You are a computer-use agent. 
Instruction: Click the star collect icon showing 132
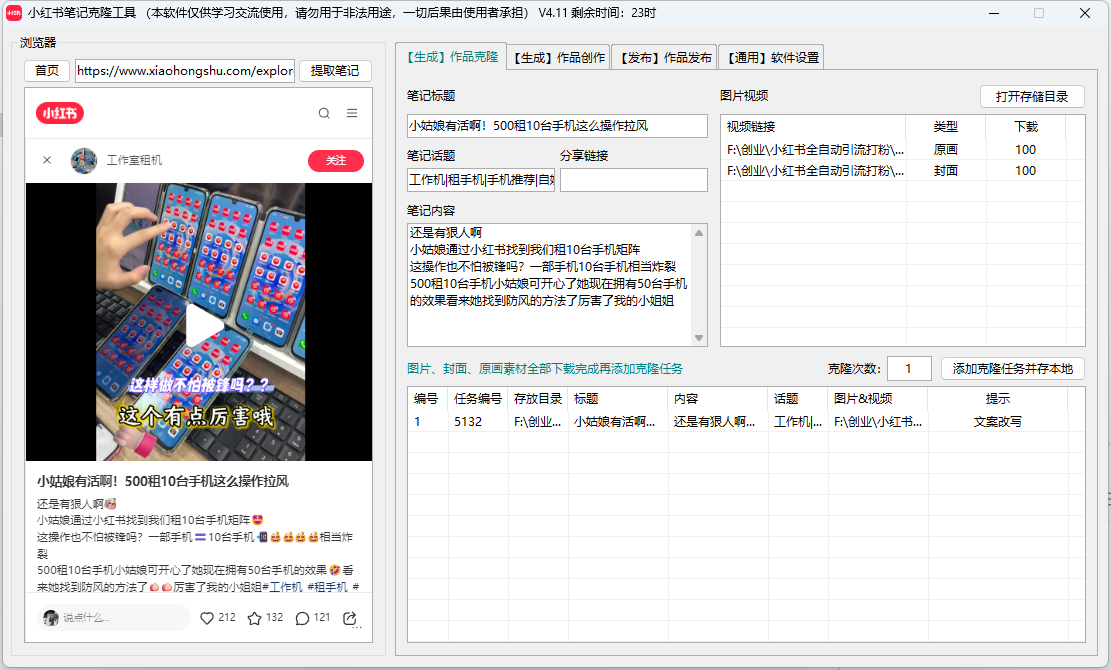click(255, 618)
